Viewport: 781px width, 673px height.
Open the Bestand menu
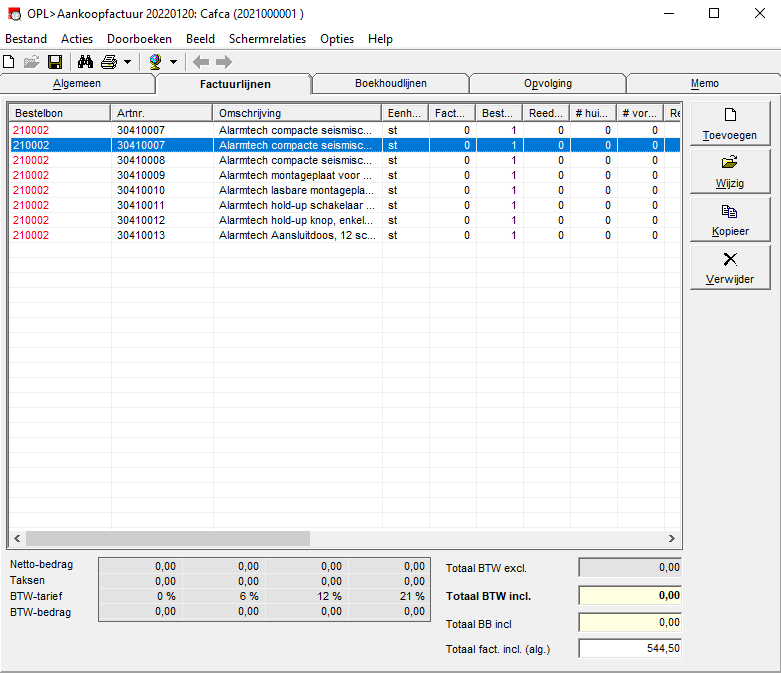click(26, 39)
